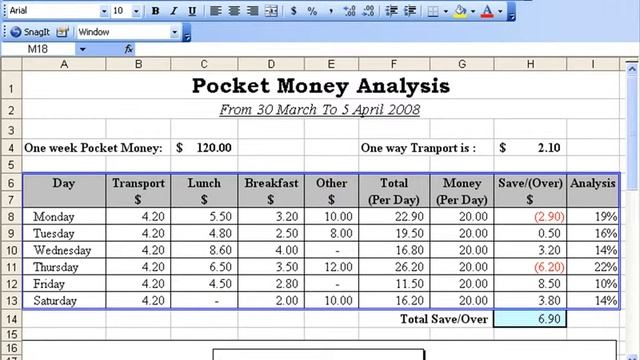Viewport: 640px width, 360px height.
Task: Click Merge and Center icon
Action: tap(271, 11)
